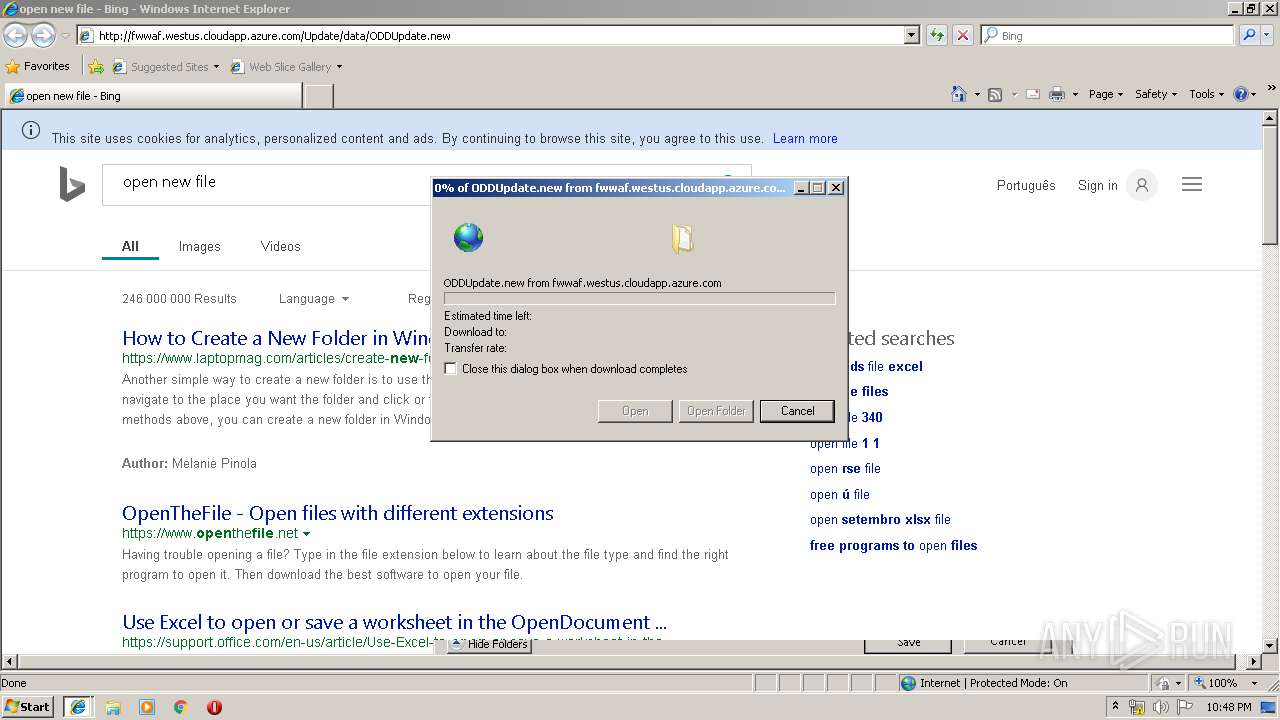Image resolution: width=1280 pixels, height=720 pixels.
Task: Click the Internet Explorer taskbar icon
Action: [78, 707]
